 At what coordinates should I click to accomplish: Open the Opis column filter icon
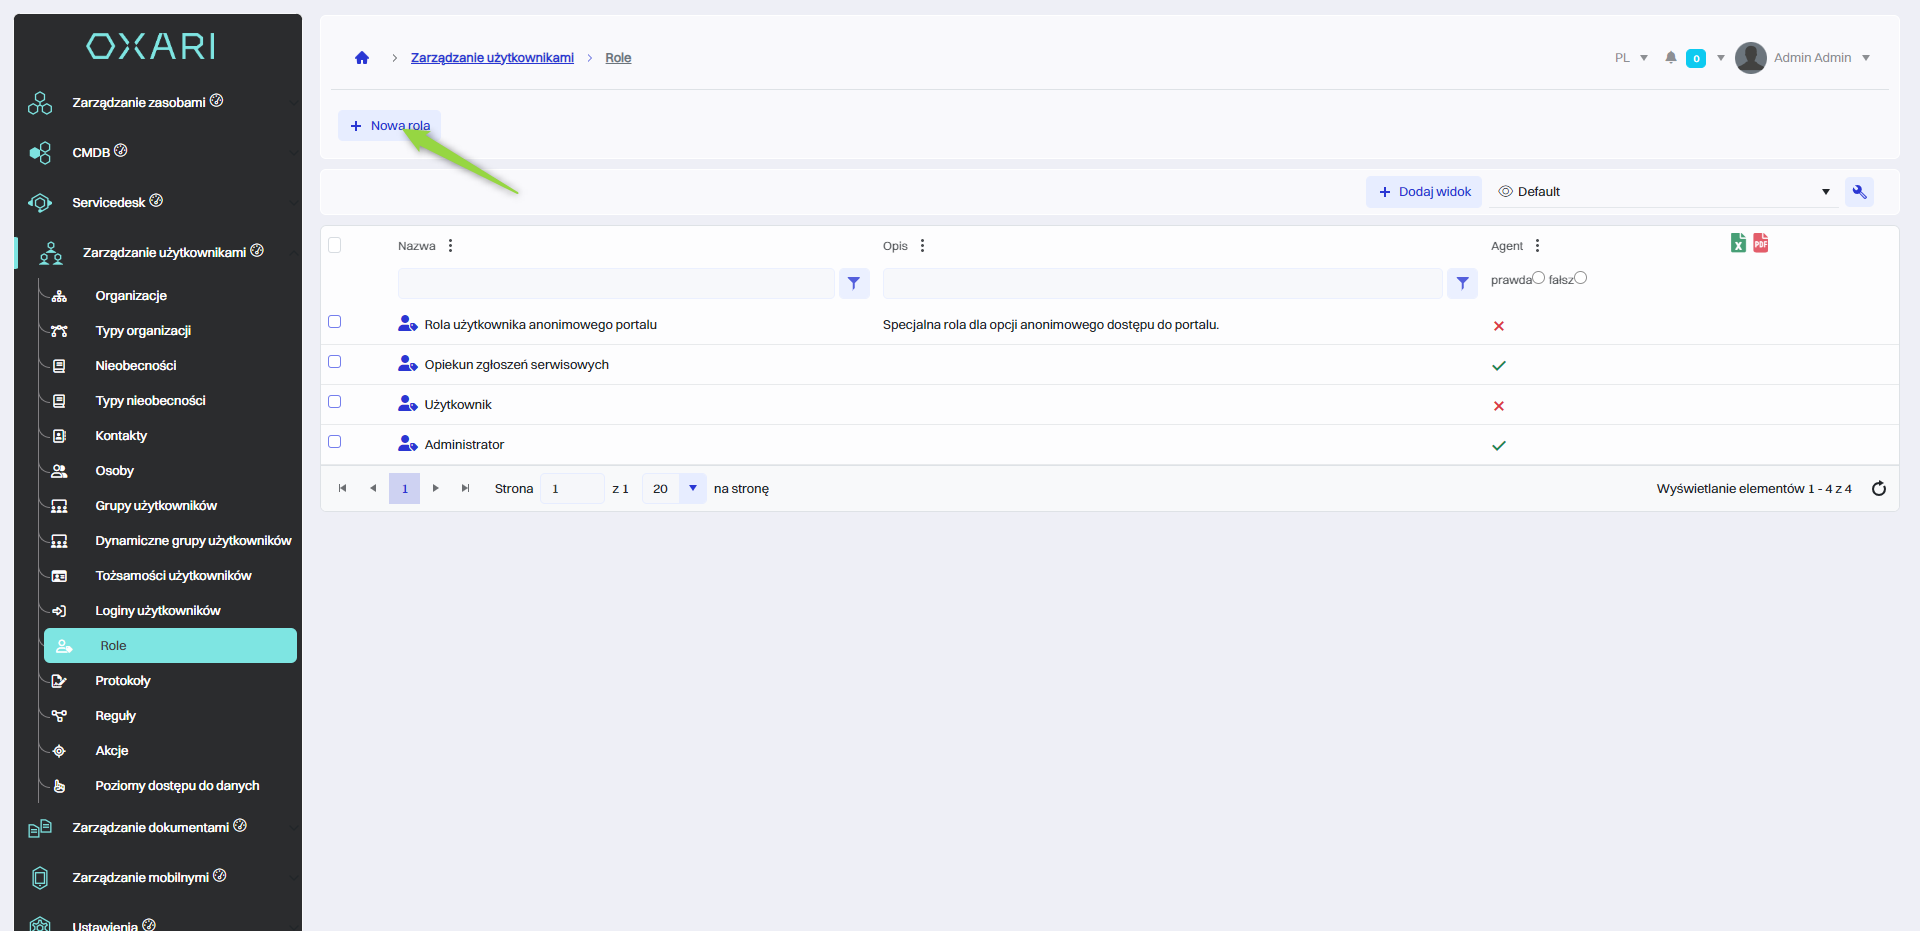click(x=1462, y=284)
